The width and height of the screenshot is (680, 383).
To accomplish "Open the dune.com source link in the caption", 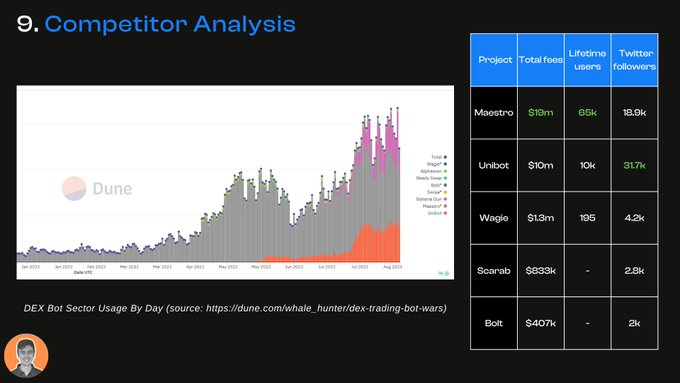I will 325,308.
